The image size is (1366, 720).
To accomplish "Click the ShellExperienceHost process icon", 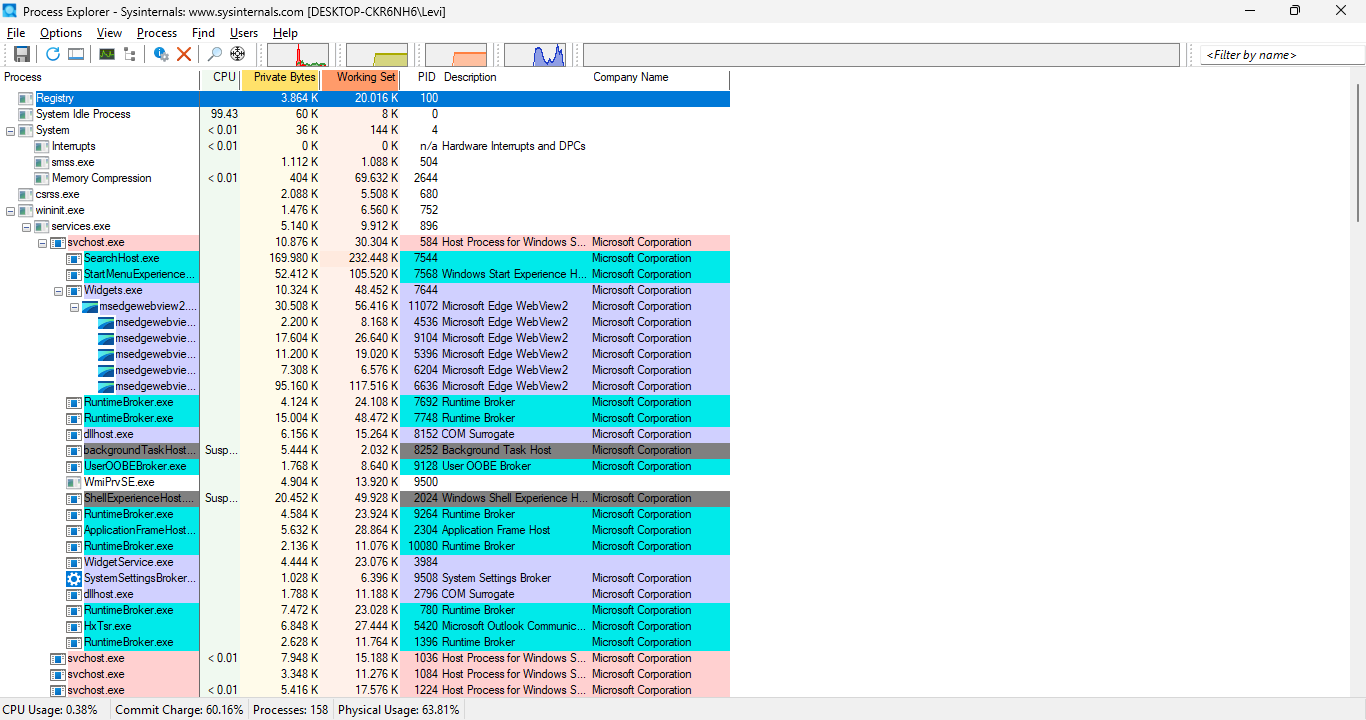I will tap(74, 498).
